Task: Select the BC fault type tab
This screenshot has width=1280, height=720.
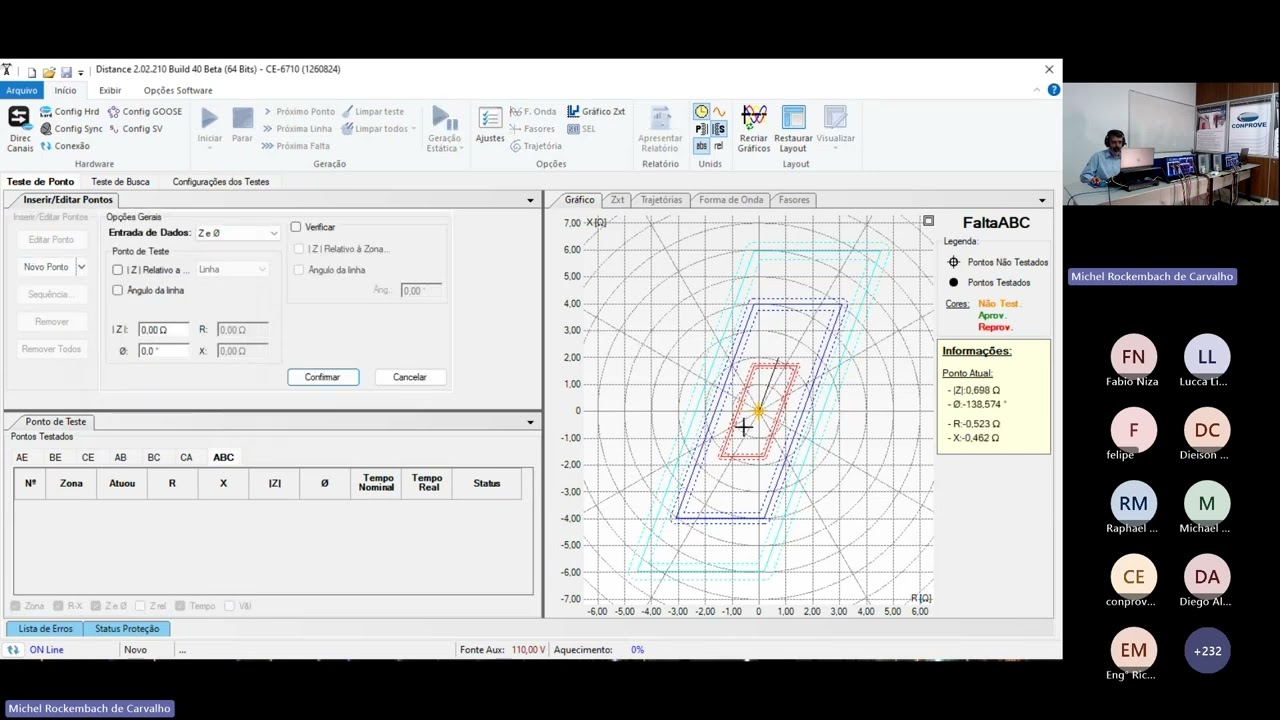Action: (x=154, y=458)
